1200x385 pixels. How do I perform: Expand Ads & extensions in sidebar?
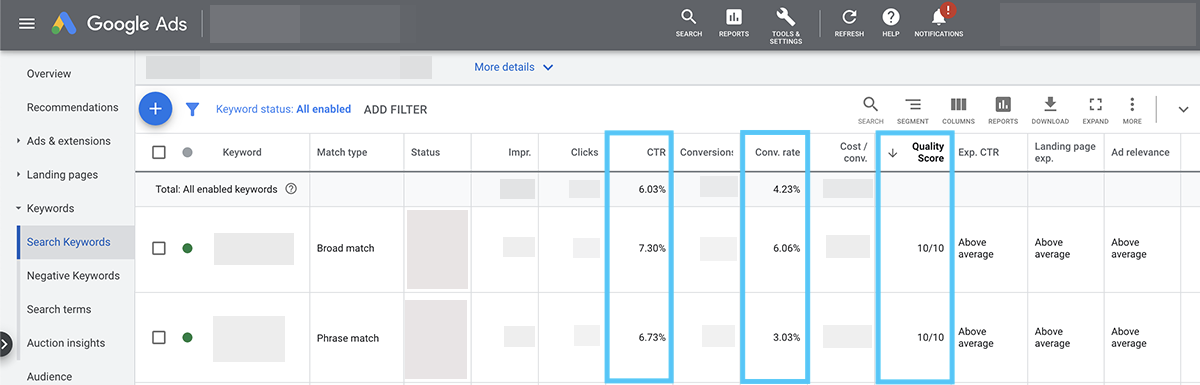pos(18,141)
